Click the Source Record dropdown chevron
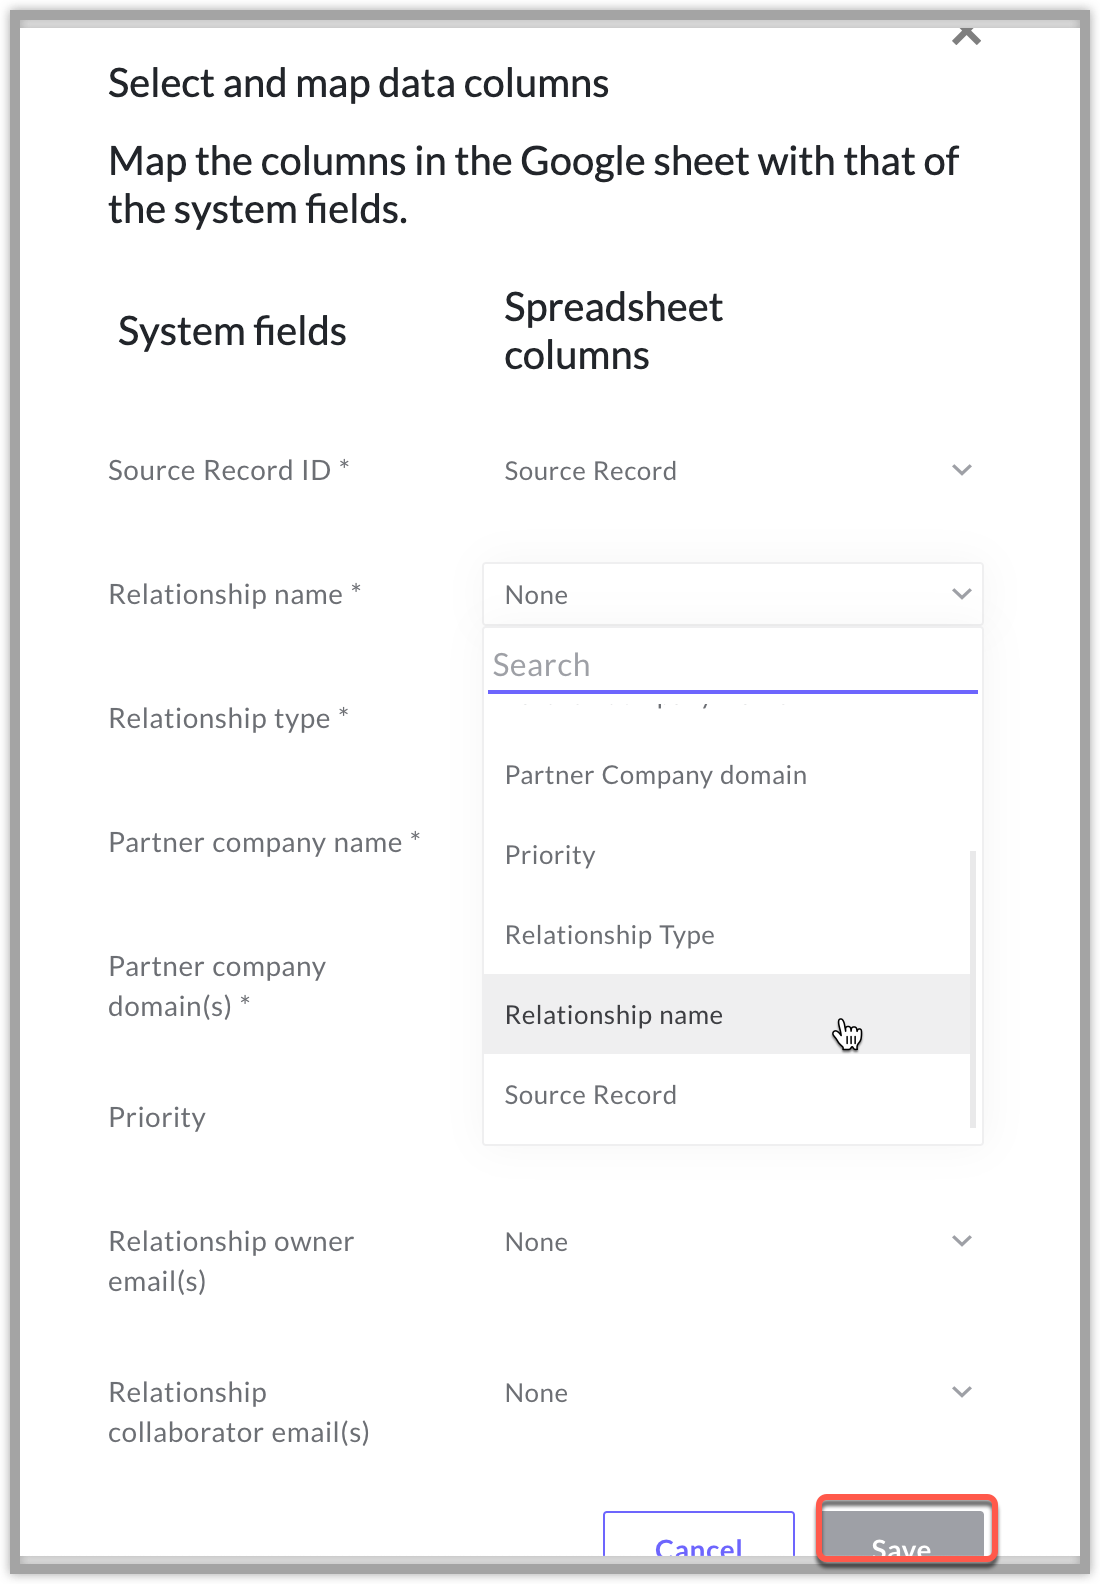Screen dimensions: 1100x1584 pyautogui.click(x=962, y=470)
